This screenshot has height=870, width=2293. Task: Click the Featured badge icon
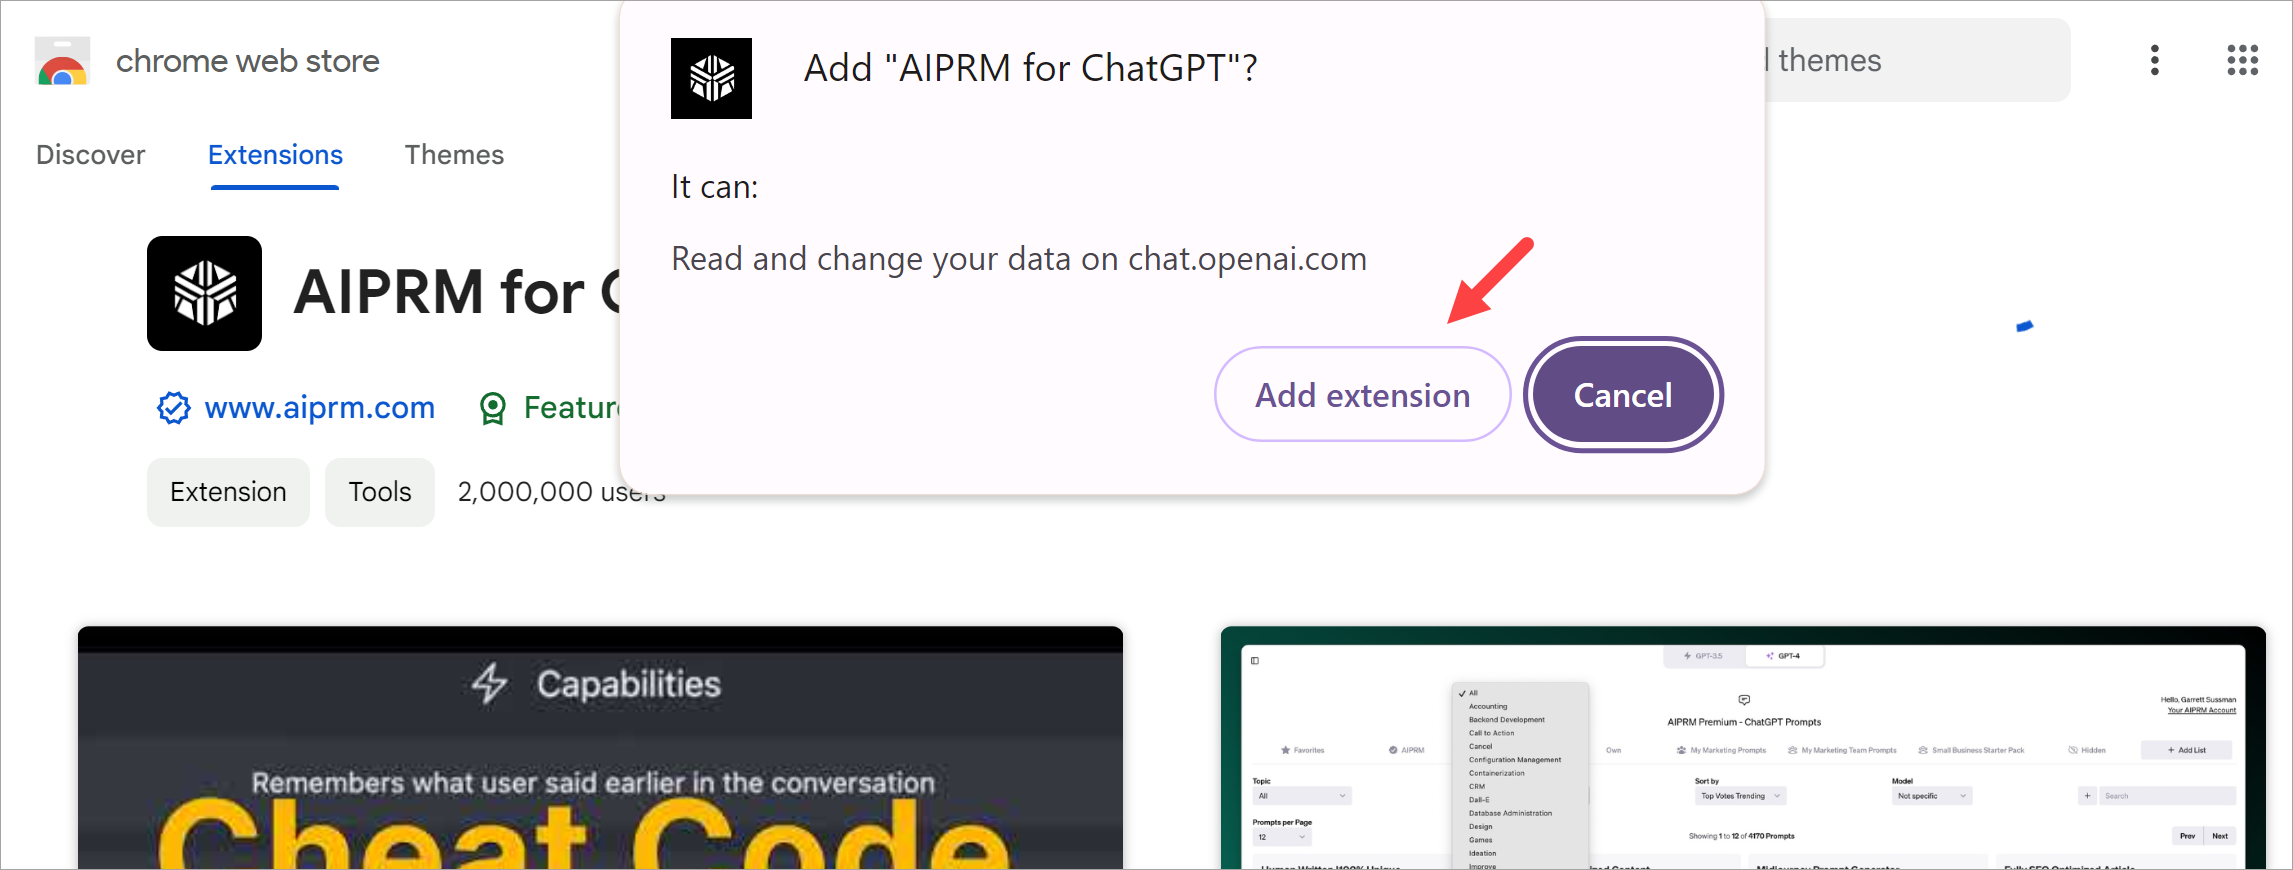pos(493,408)
